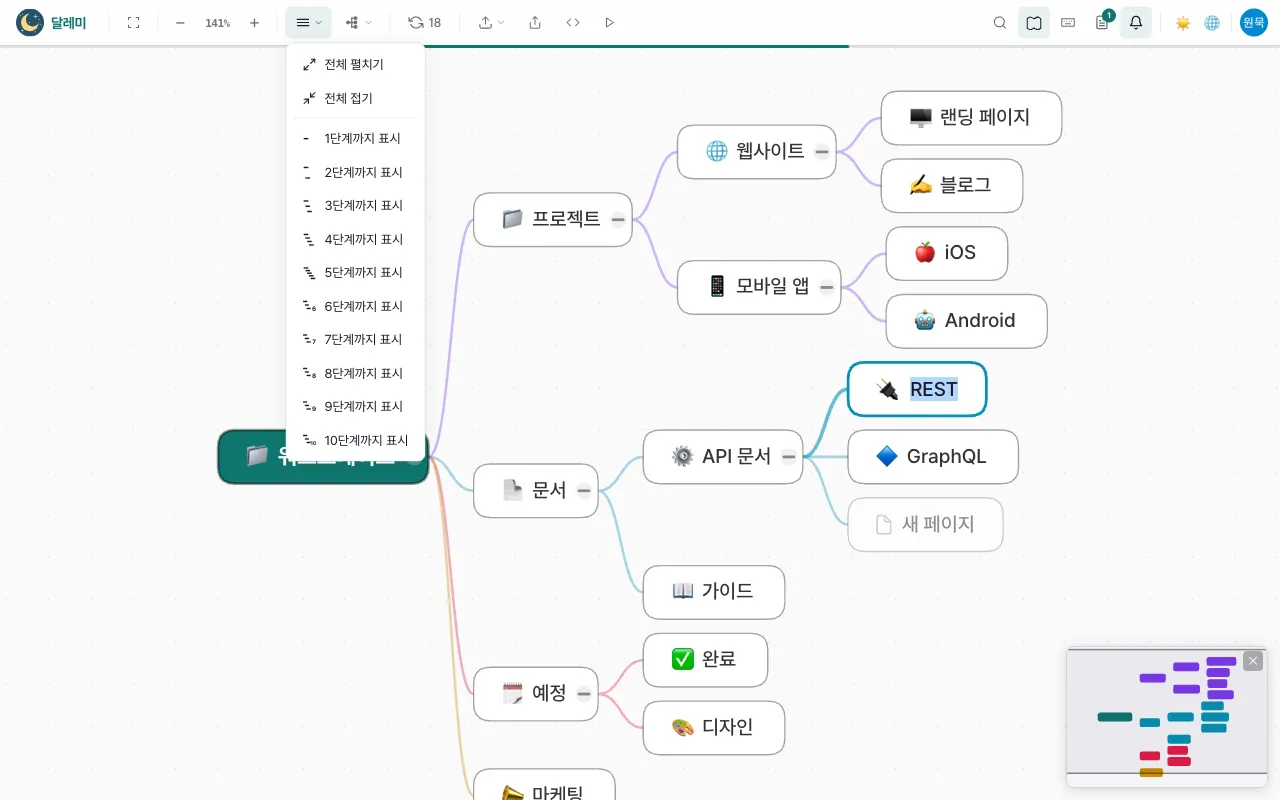Click the fullscreen icon in the toolbar
1280x800 pixels.
[133, 22]
